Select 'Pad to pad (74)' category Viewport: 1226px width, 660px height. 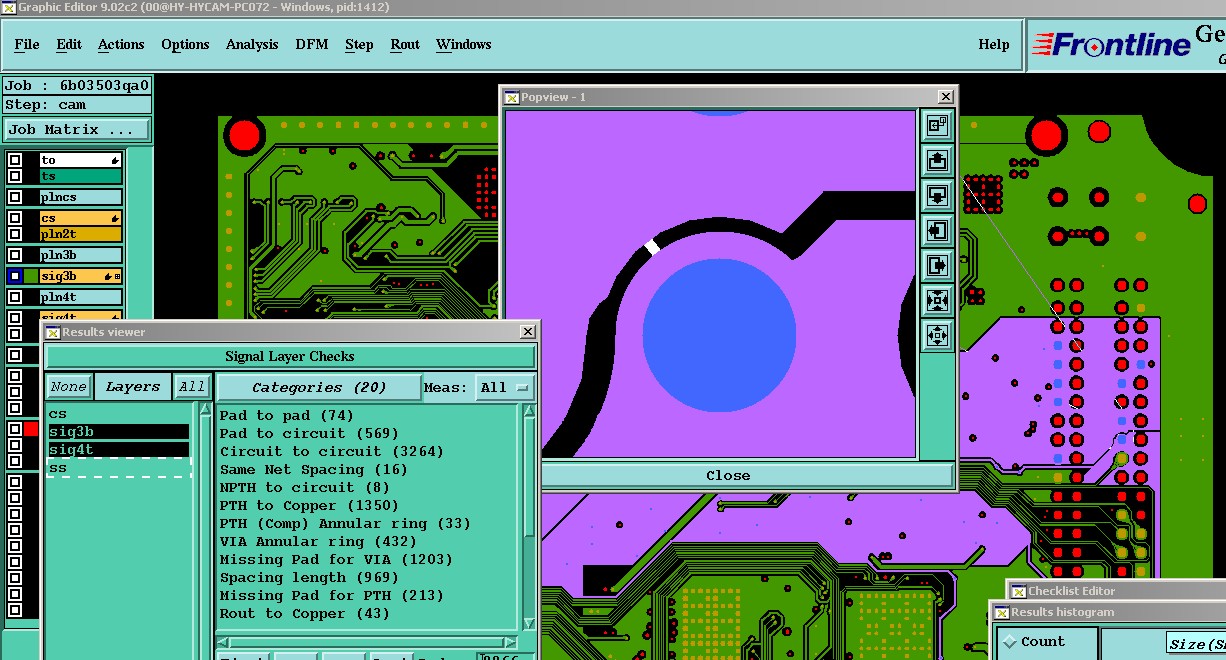pyautogui.click(x=287, y=416)
